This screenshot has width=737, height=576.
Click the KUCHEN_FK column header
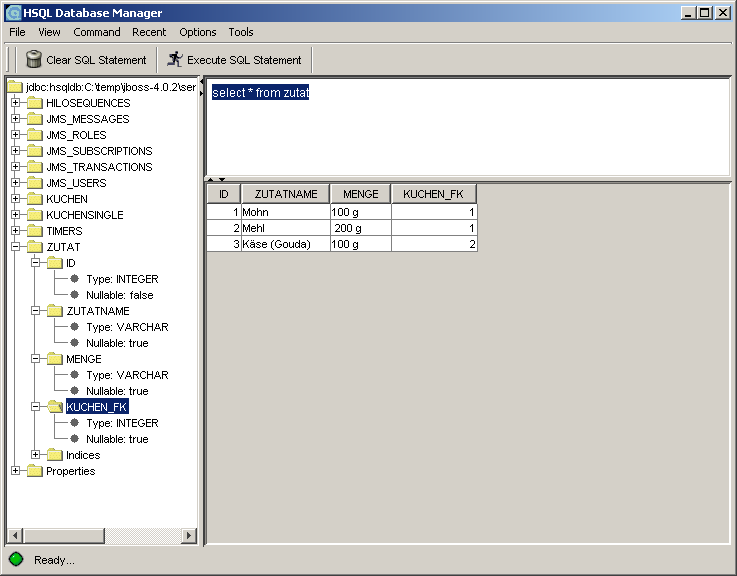tap(434, 194)
